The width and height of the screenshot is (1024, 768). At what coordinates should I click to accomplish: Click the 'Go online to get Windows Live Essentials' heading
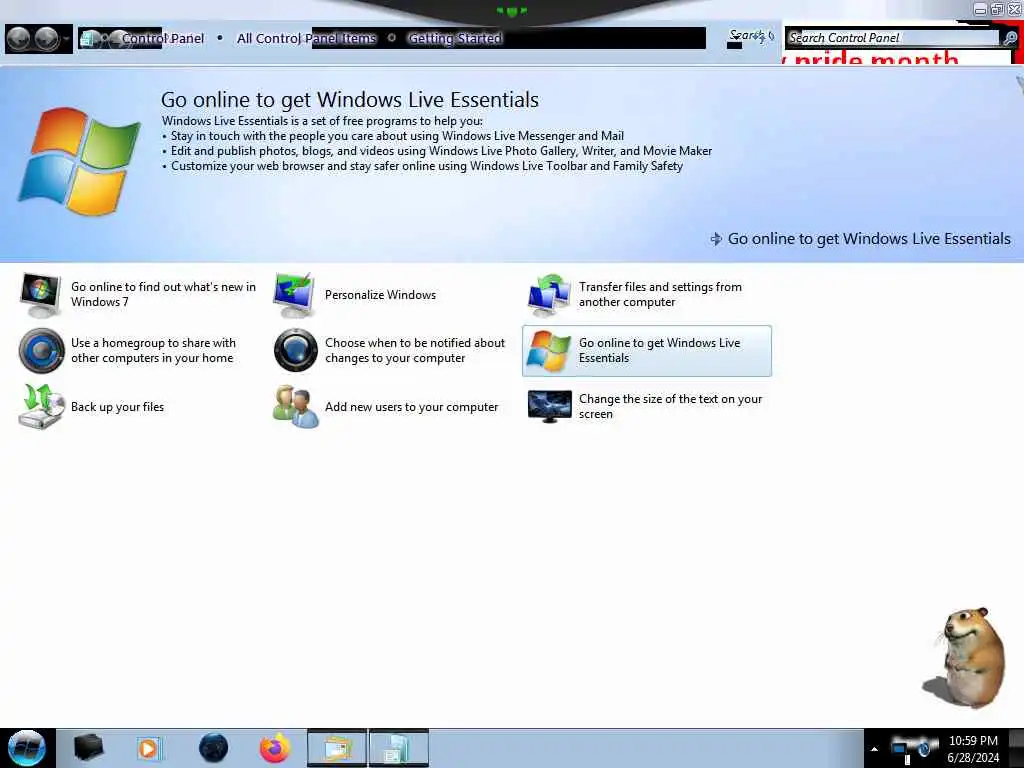tap(349, 99)
